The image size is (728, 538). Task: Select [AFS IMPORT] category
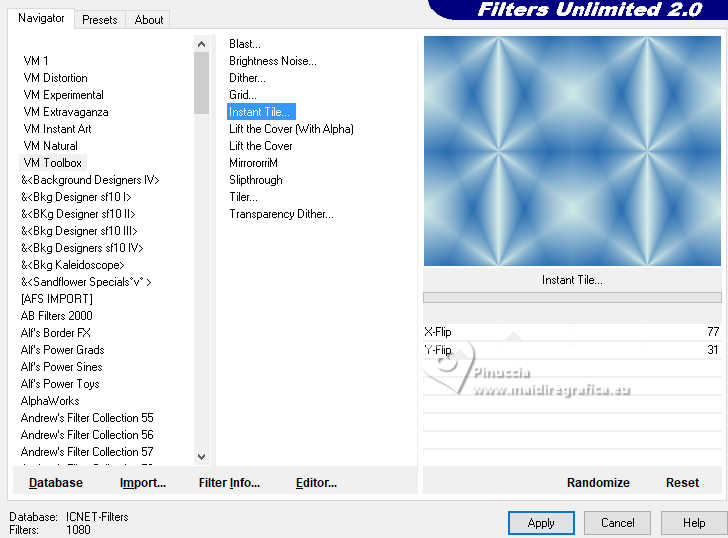tap(57, 299)
